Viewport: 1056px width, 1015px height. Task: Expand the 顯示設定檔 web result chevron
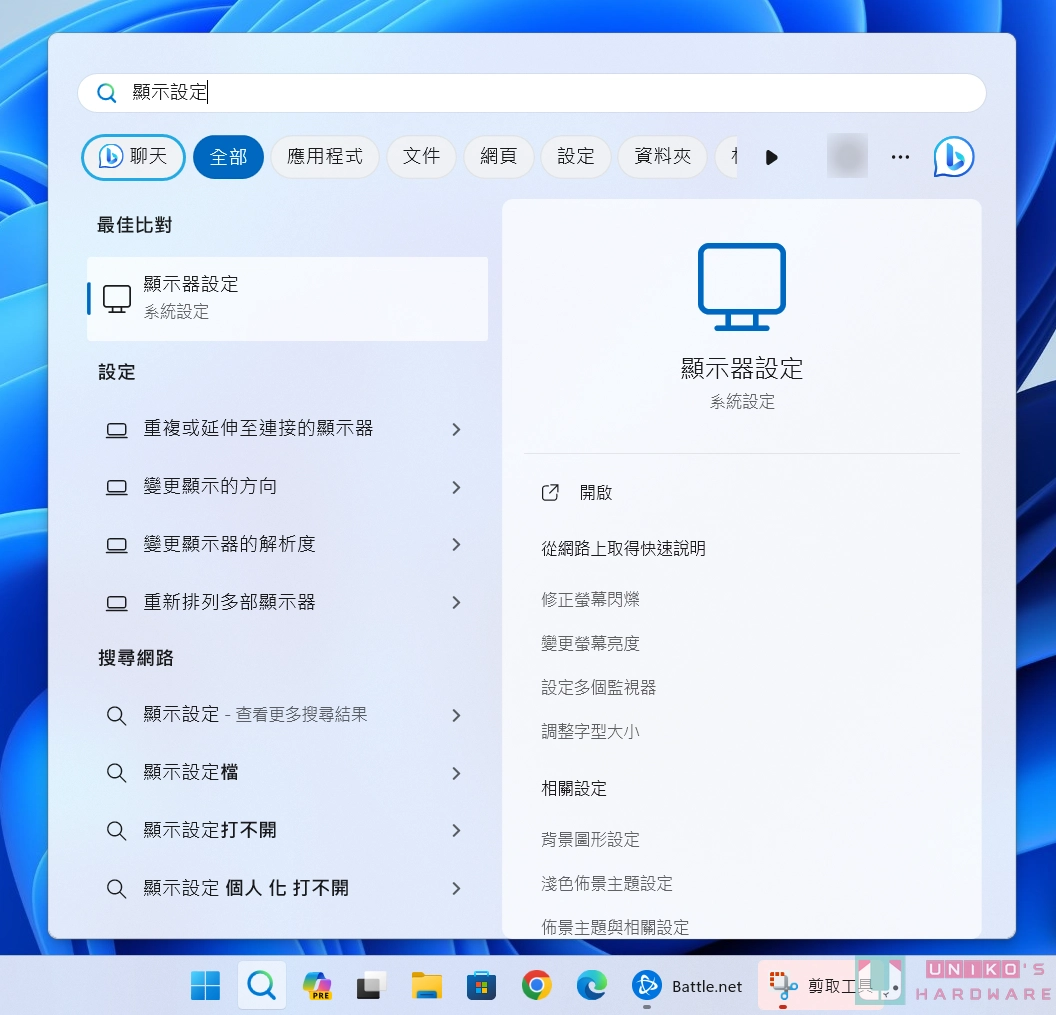point(456,773)
